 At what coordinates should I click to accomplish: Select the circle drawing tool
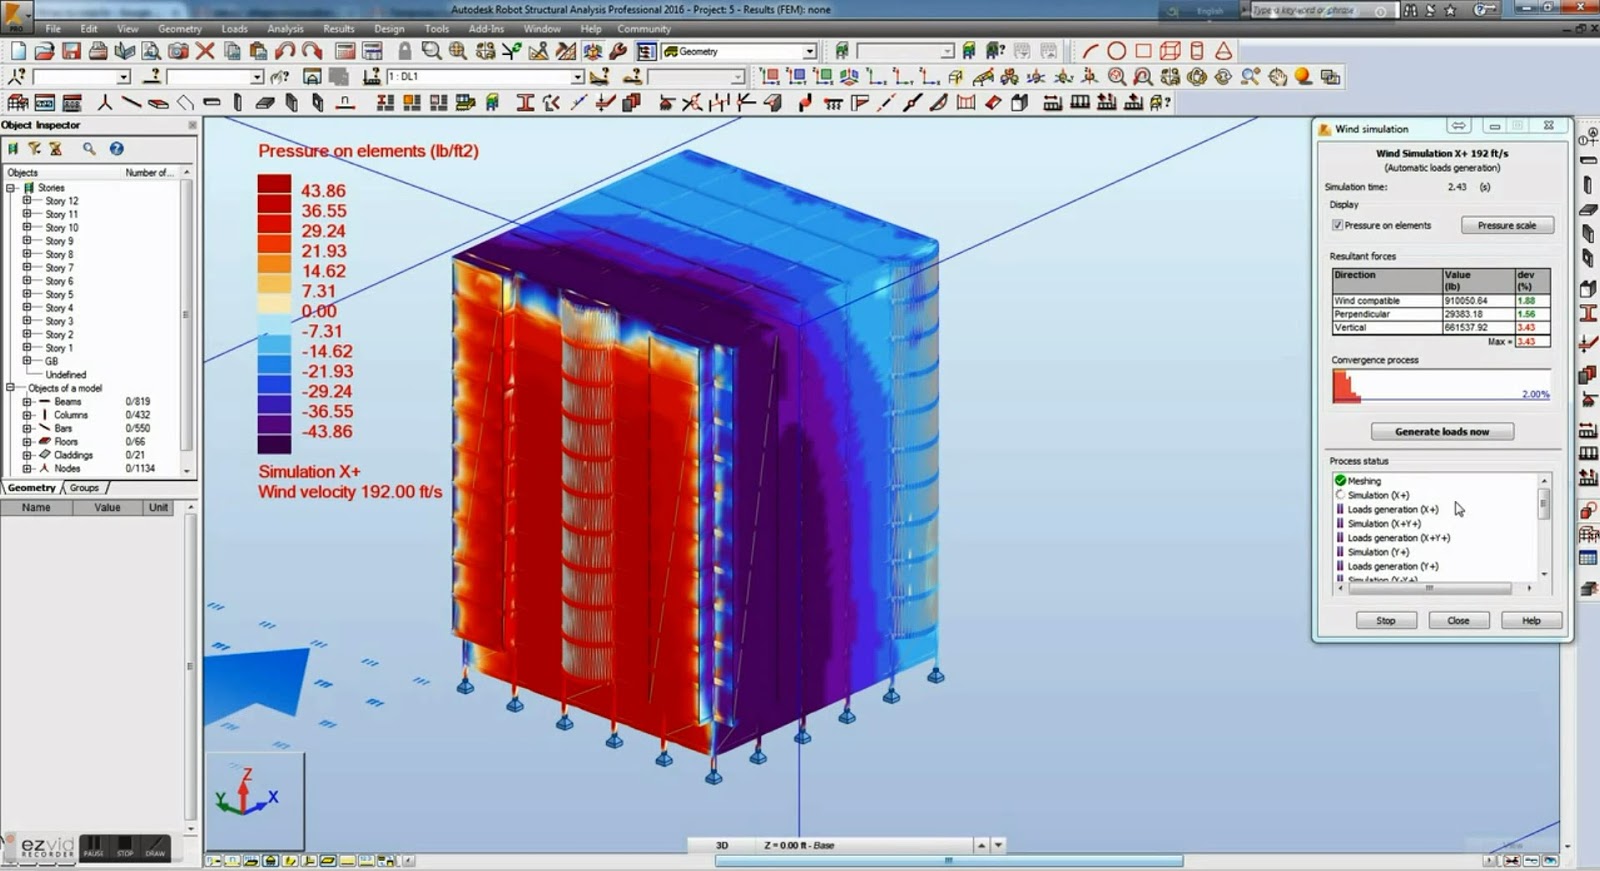click(x=1117, y=51)
